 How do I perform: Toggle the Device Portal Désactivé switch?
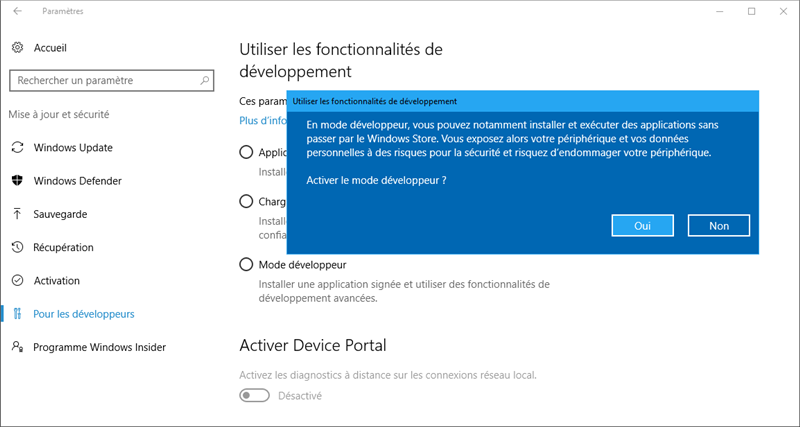pos(255,395)
